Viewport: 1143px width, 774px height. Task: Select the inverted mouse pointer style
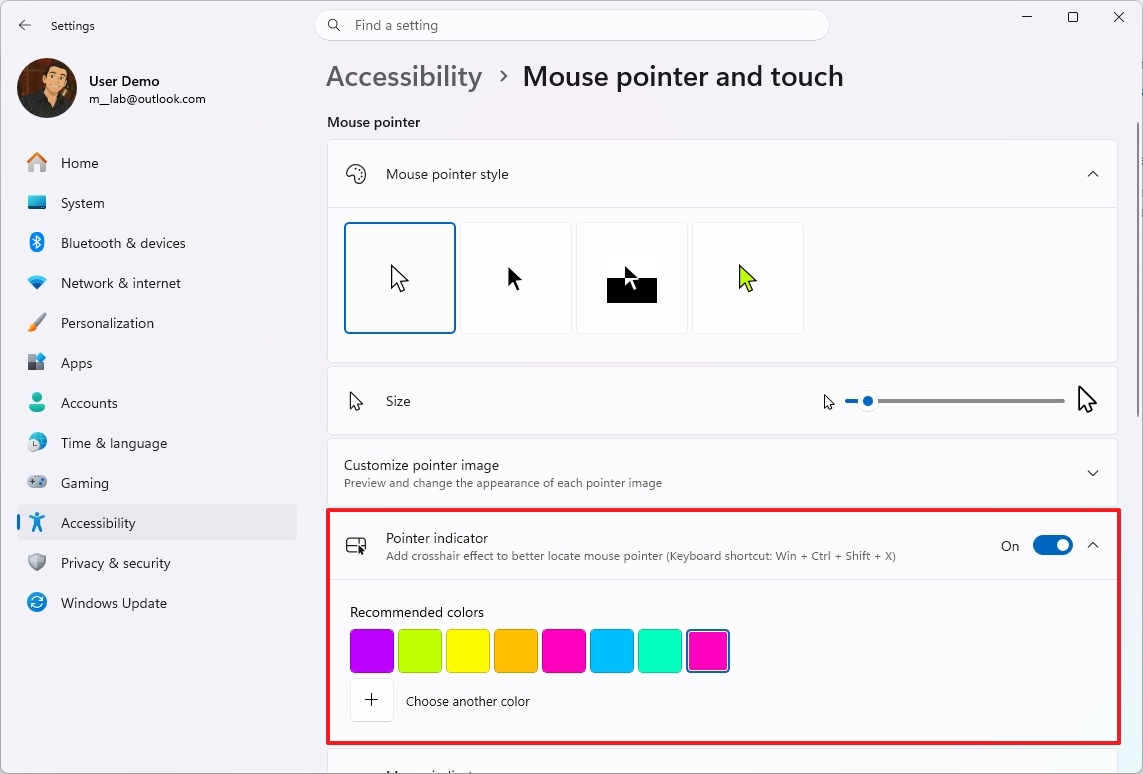coord(631,277)
